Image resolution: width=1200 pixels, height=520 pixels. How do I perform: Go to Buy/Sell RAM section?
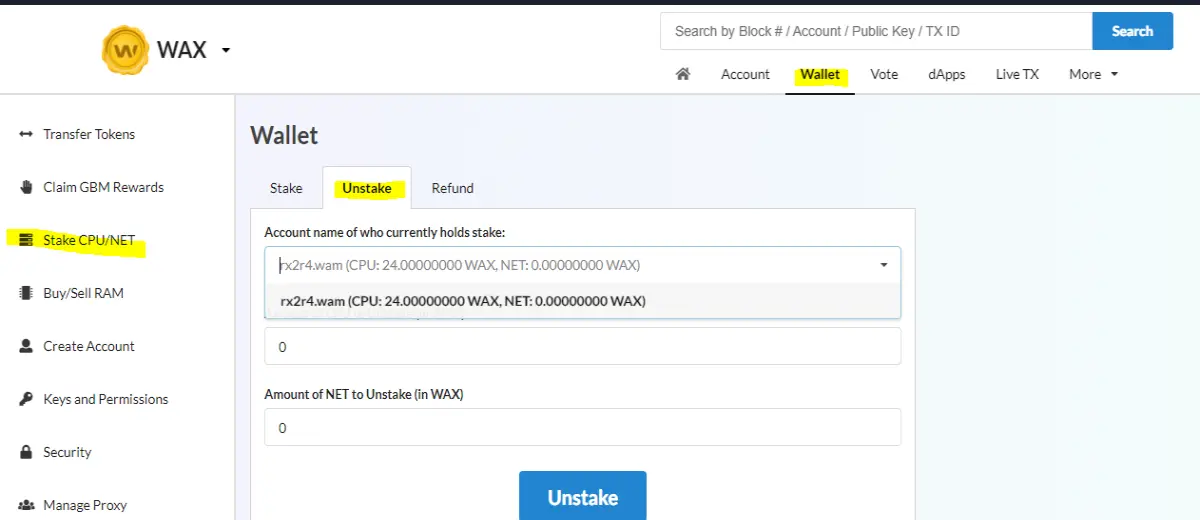83,293
